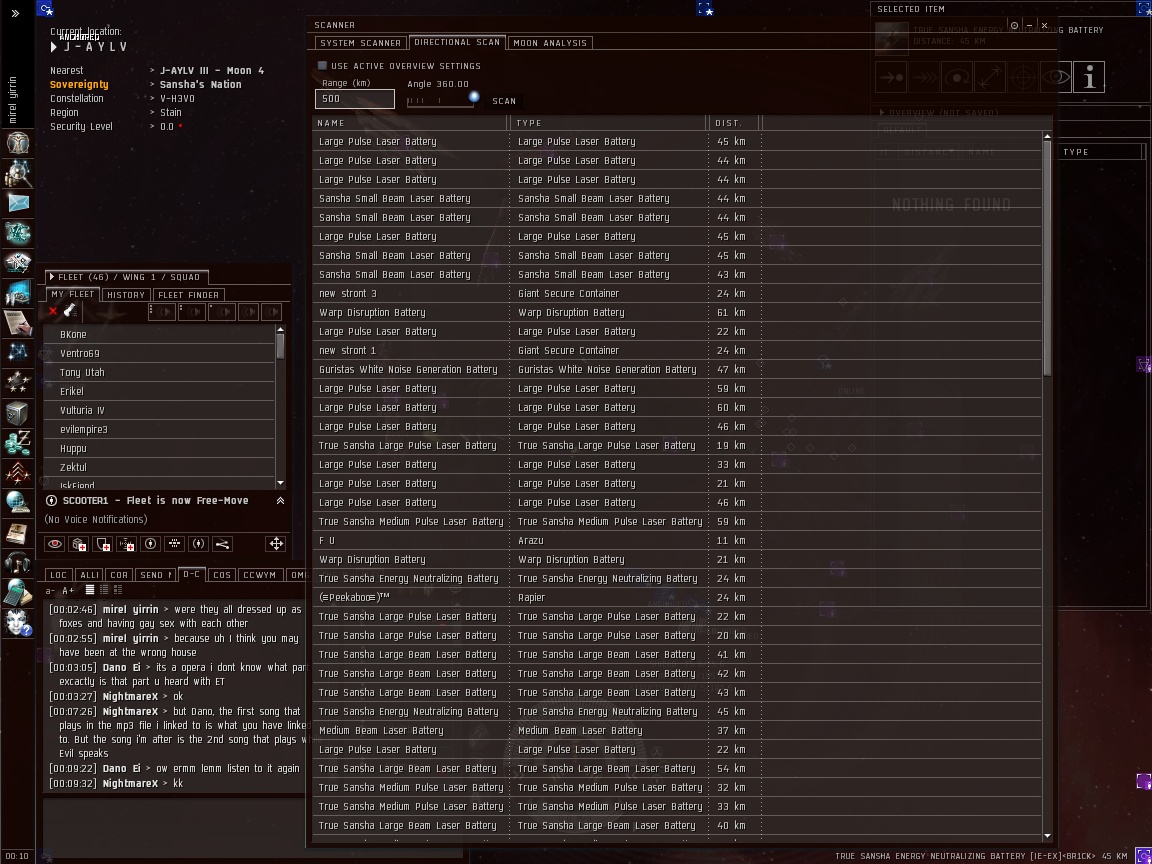Screen dimensions: 1152x864
Task: Collapse the fleet broadcast notification chevron
Action: [x=280, y=501]
